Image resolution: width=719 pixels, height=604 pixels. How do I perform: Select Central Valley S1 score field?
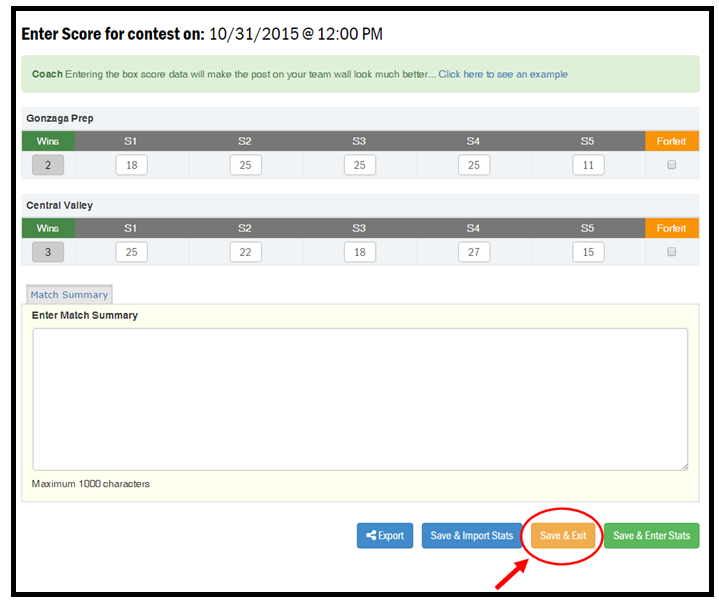(x=131, y=252)
